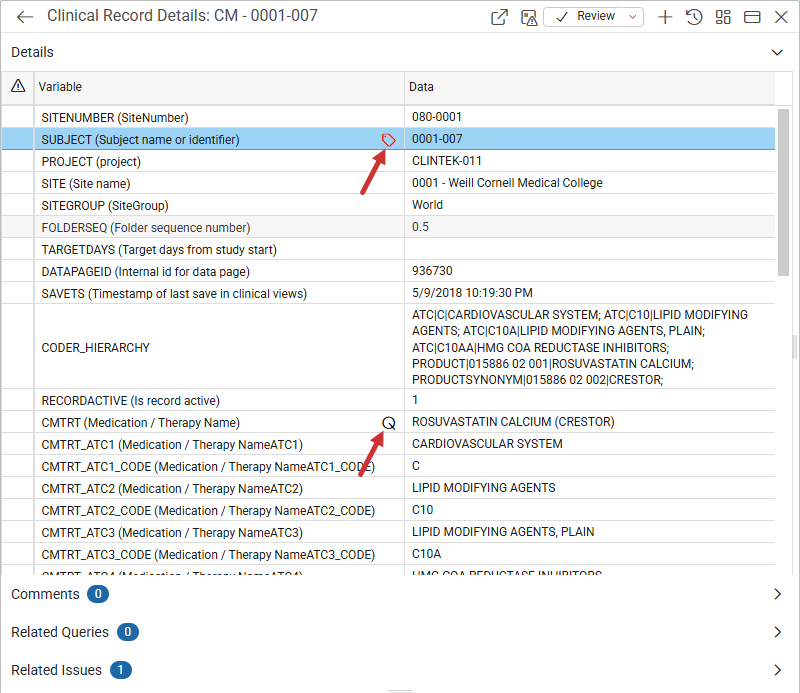This screenshot has height=693, width=800.
Task: Click the Comments count badge
Action: [x=98, y=594]
